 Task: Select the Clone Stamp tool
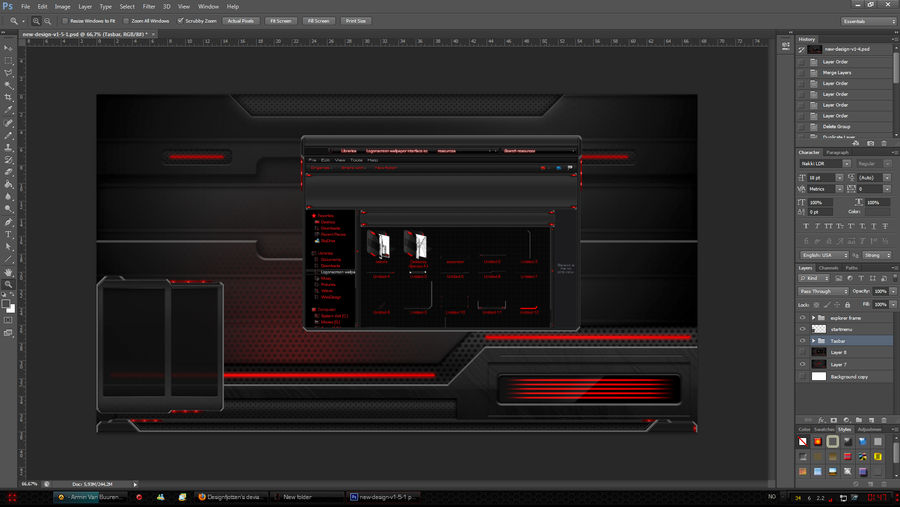tap(8, 148)
